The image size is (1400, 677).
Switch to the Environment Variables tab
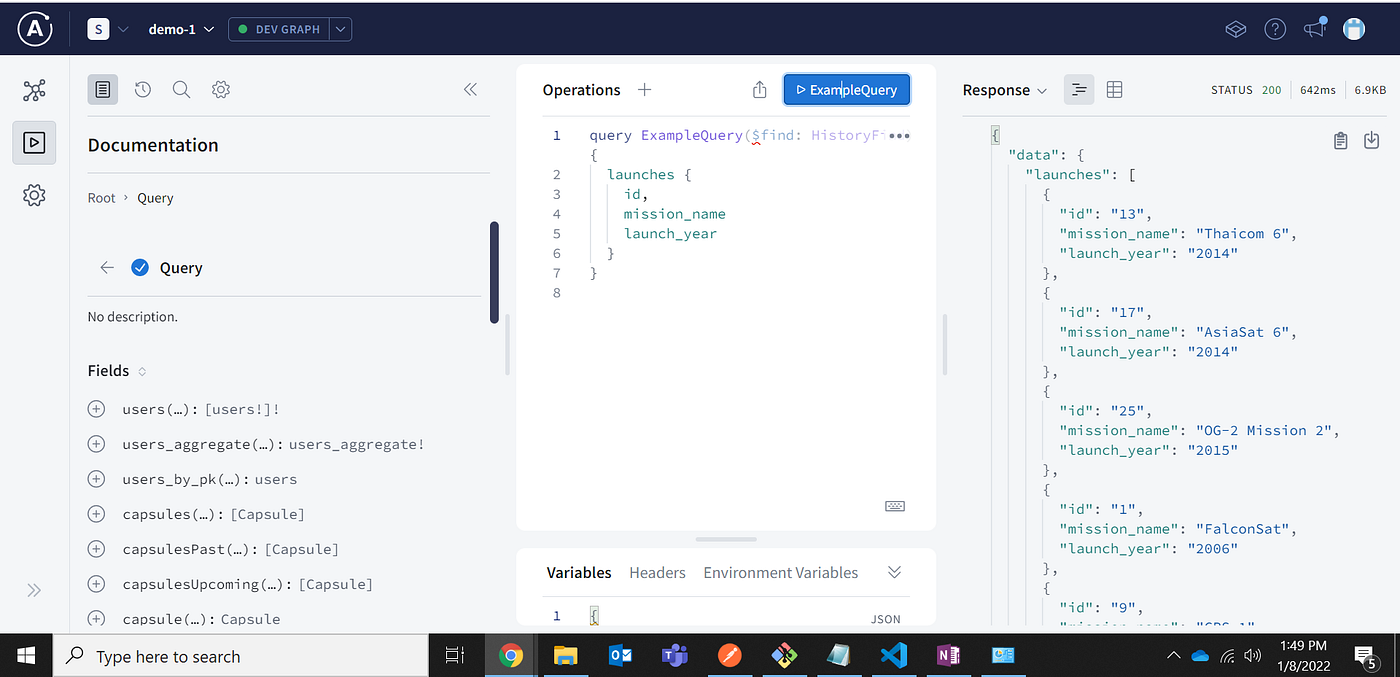tap(781, 573)
